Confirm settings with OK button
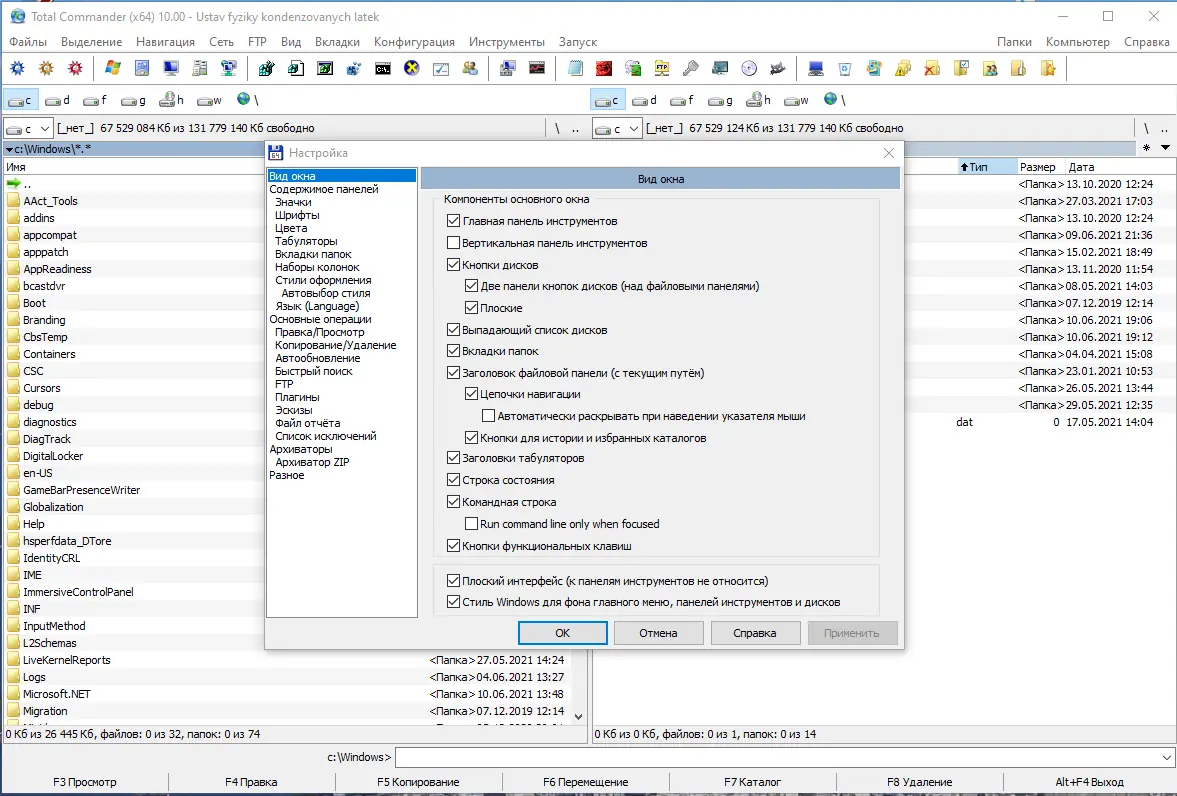The height and width of the screenshot is (796, 1177). coord(562,633)
